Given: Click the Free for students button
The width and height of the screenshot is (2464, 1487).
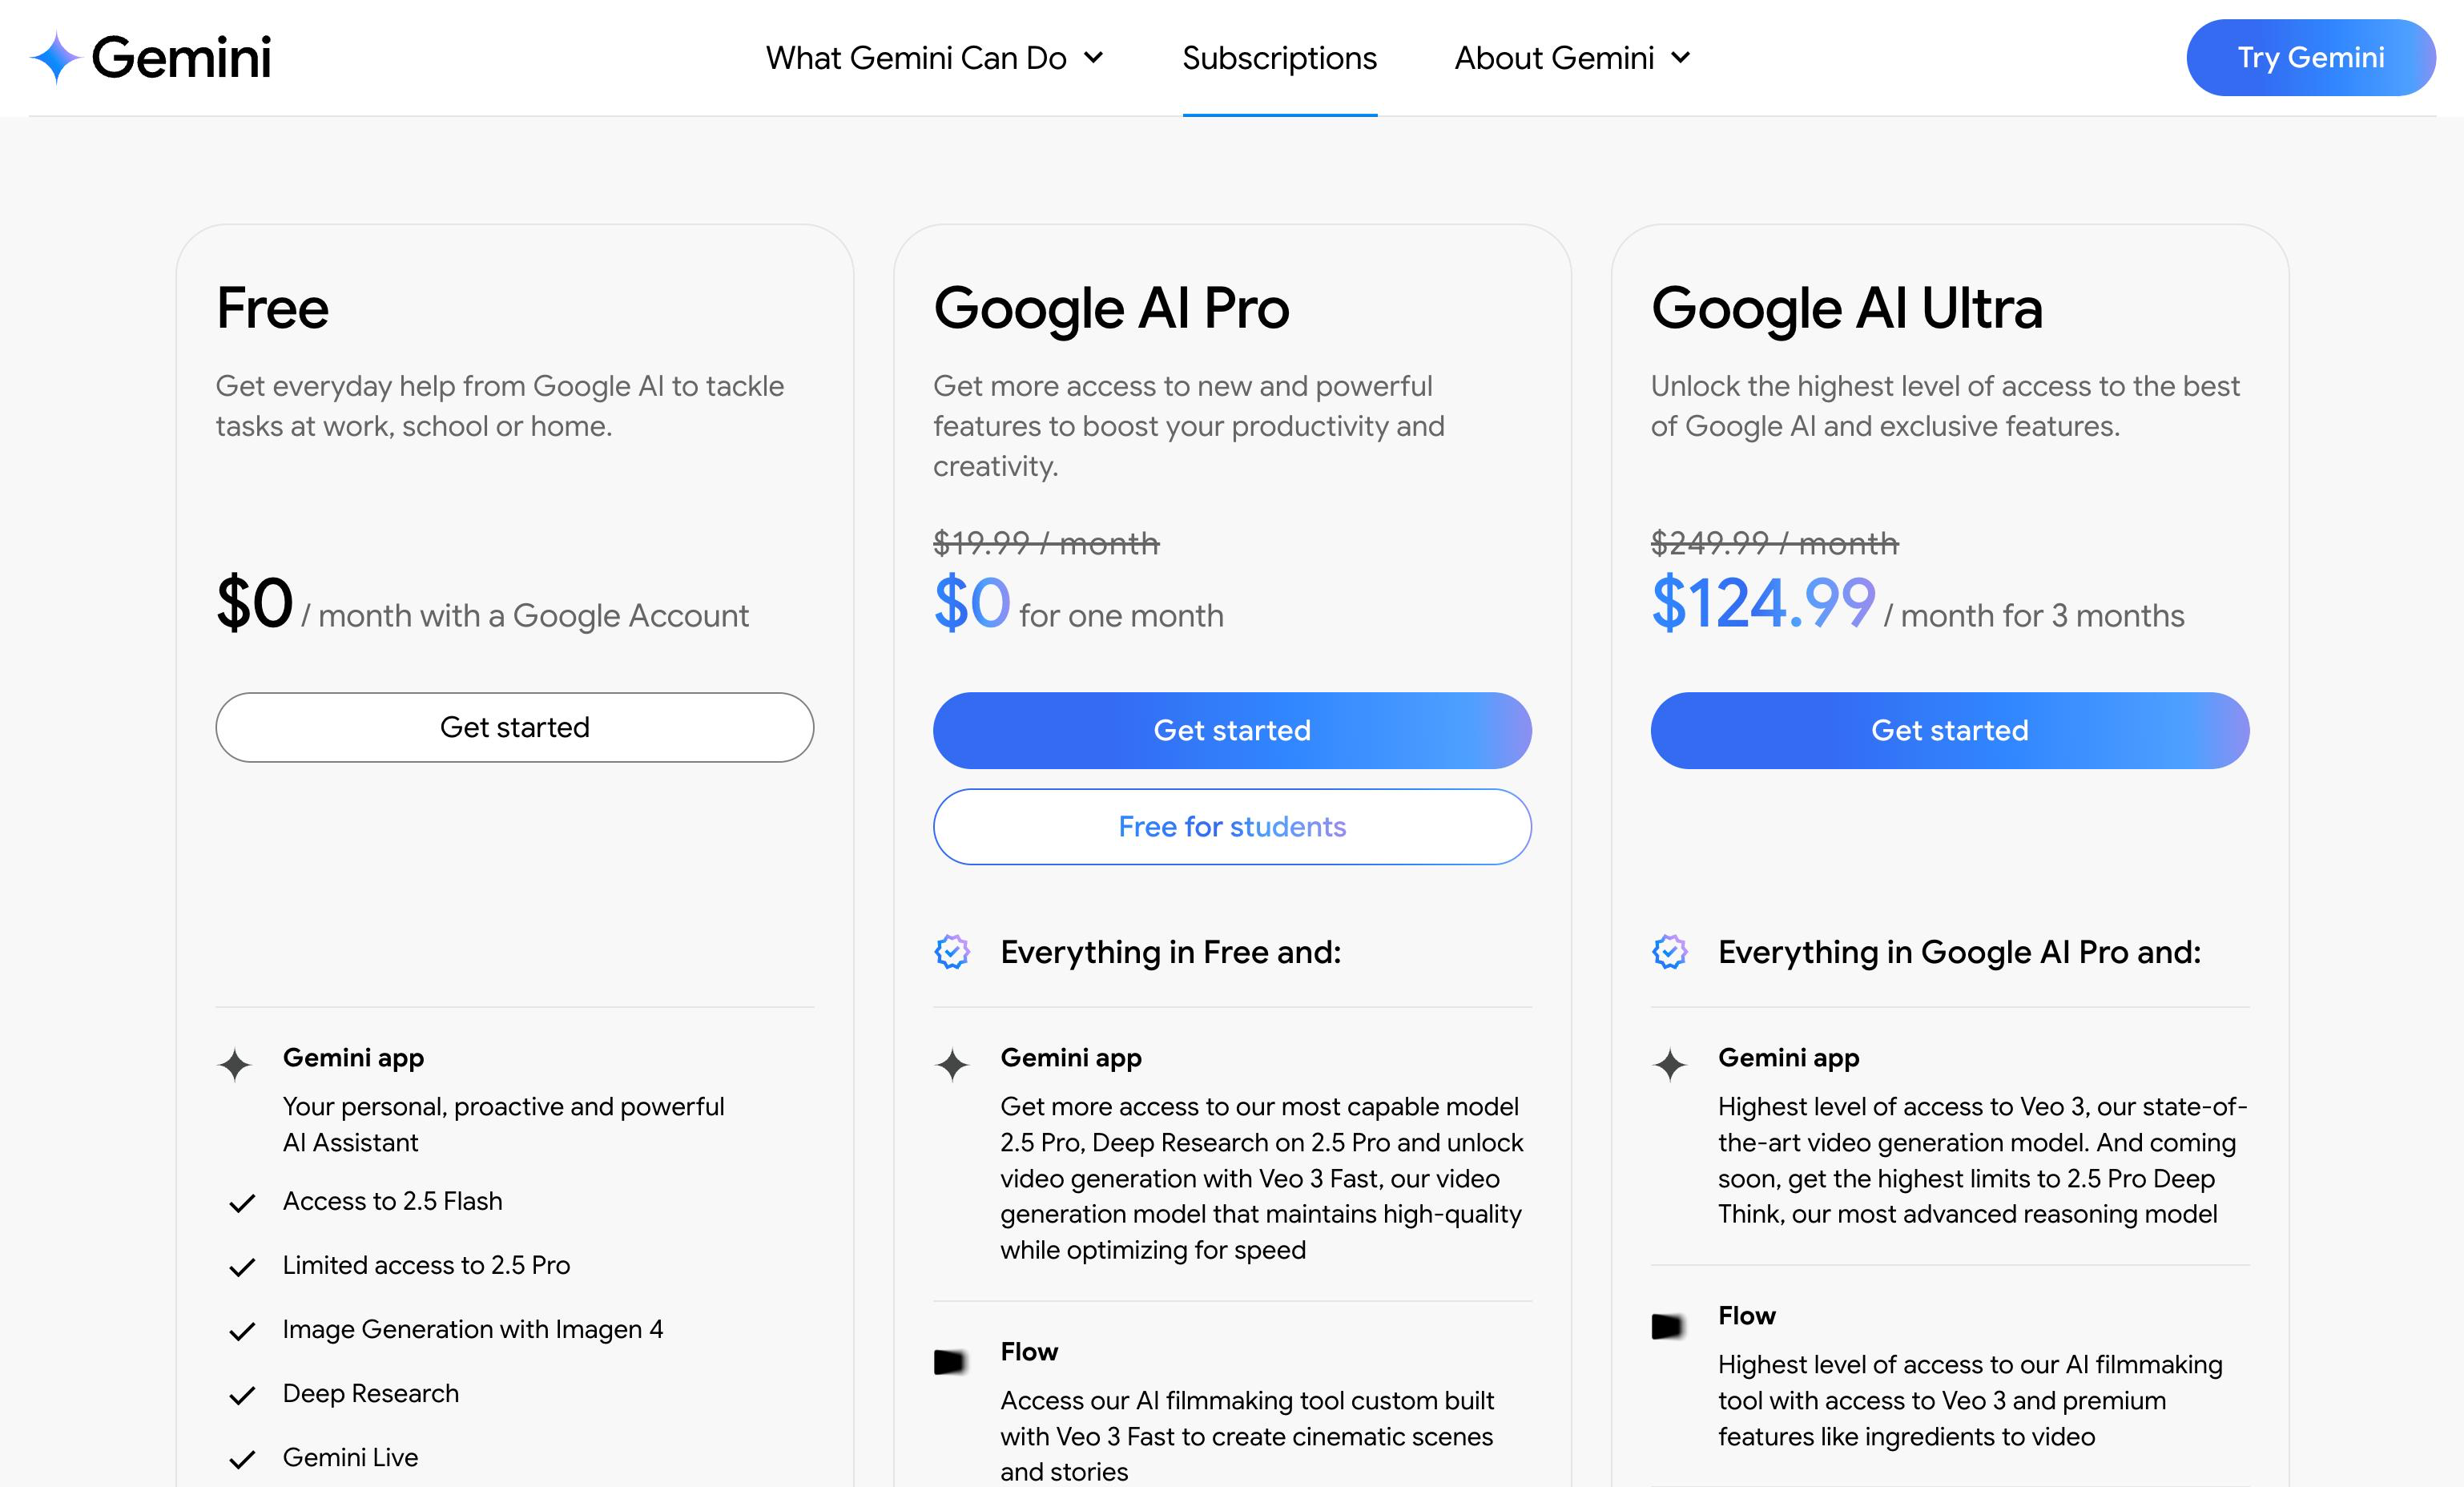Looking at the screenshot, I should (1232, 827).
